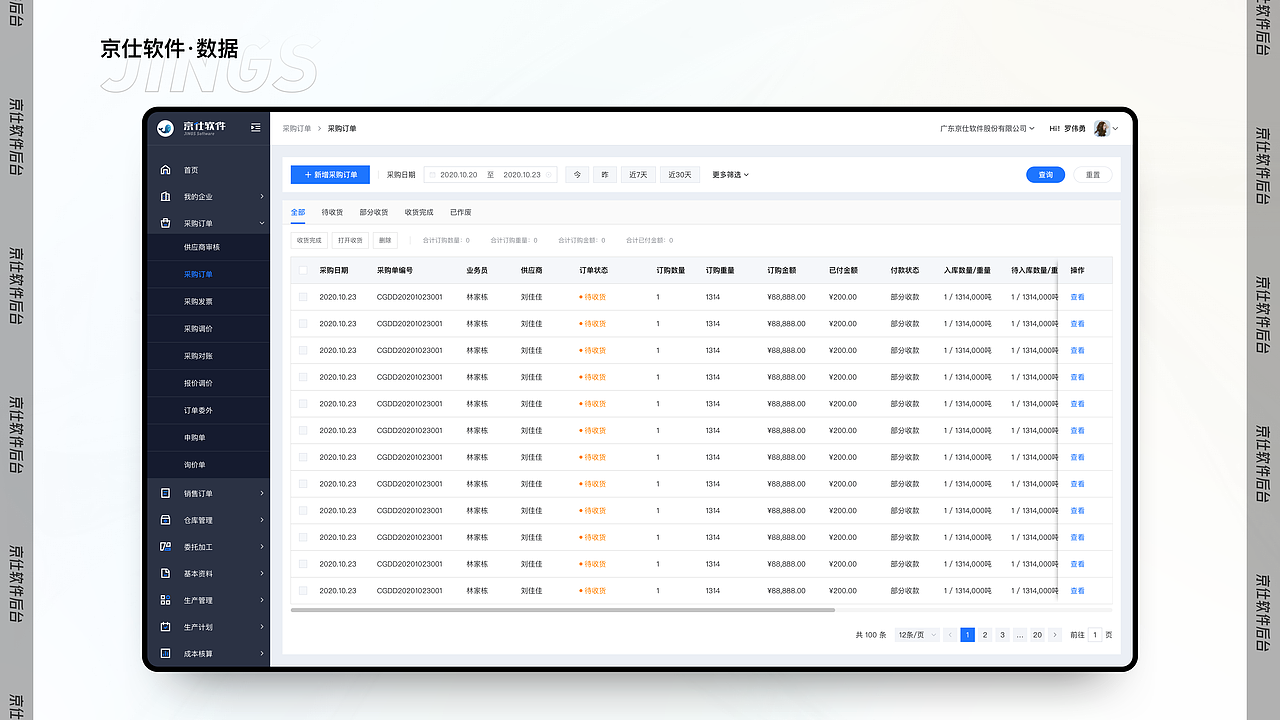Viewport: 1280px width, 720px height.
Task: Click the 新增采购订单 button
Action: 330,175
